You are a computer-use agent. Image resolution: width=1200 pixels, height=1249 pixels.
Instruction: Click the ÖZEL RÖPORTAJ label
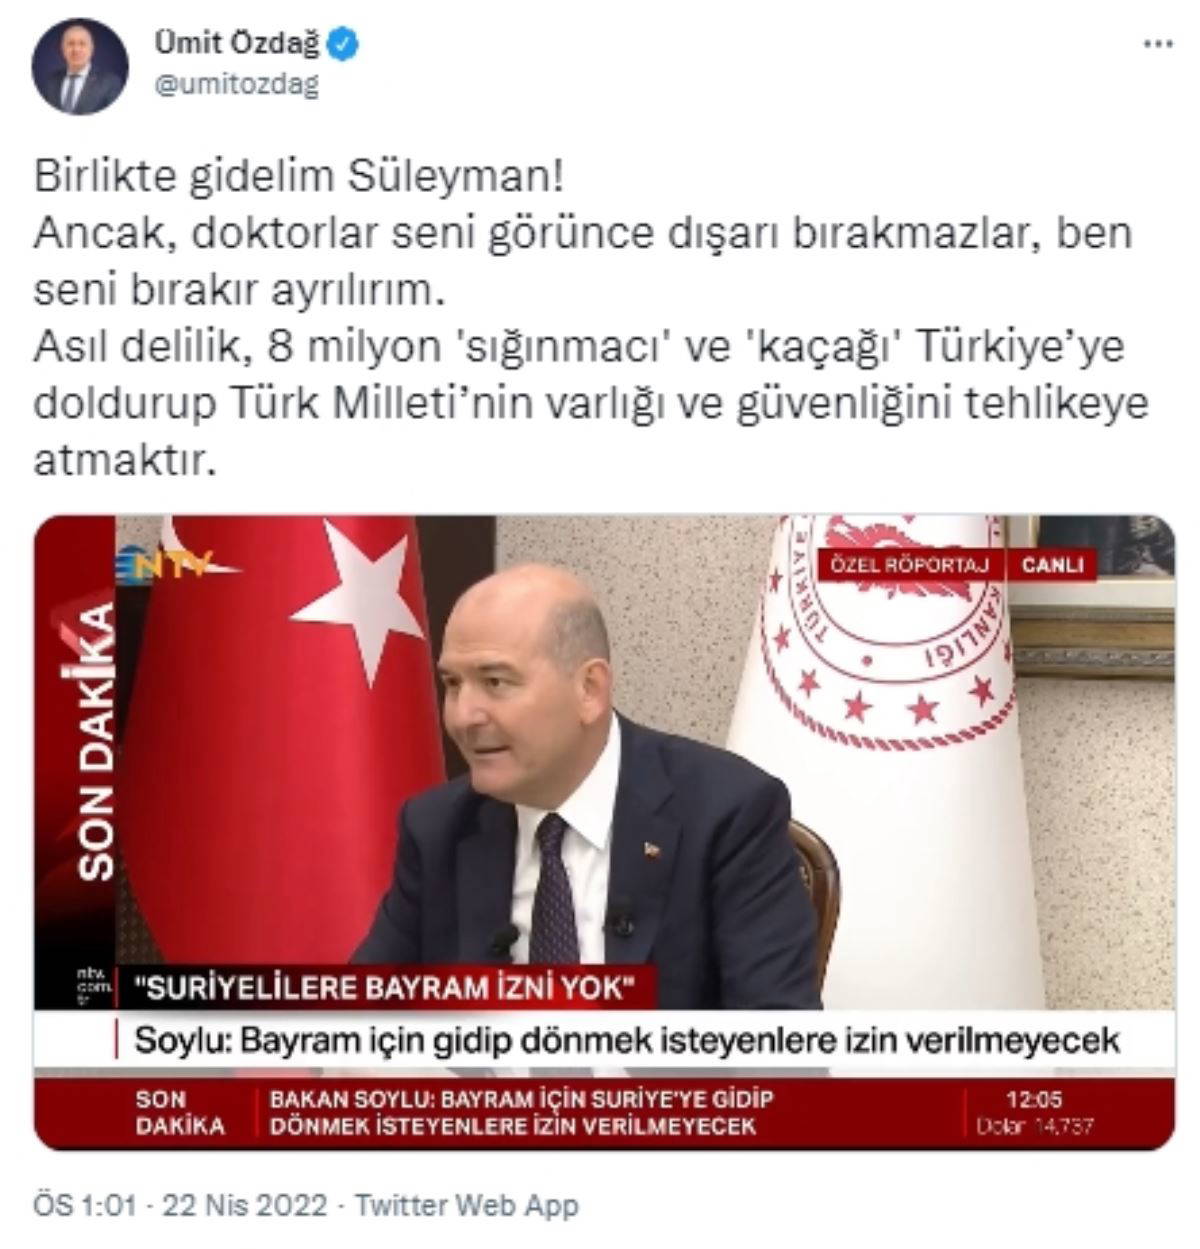[909, 565]
